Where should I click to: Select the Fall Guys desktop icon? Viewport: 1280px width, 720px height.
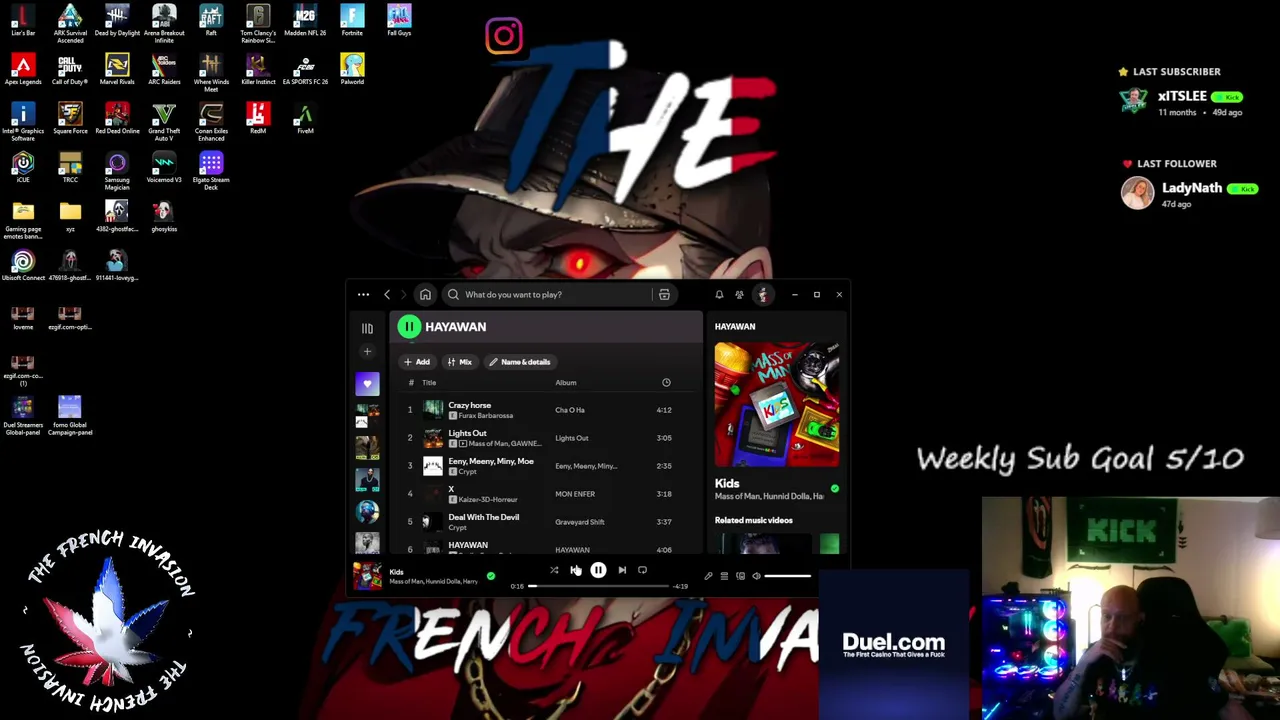(x=399, y=21)
